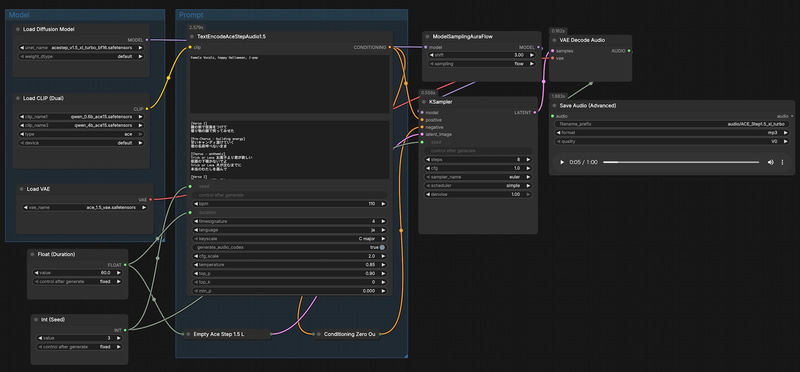Click the AUDIO output socket on VAE Decode Audio
This screenshot has height=372, width=800.
pos(629,51)
